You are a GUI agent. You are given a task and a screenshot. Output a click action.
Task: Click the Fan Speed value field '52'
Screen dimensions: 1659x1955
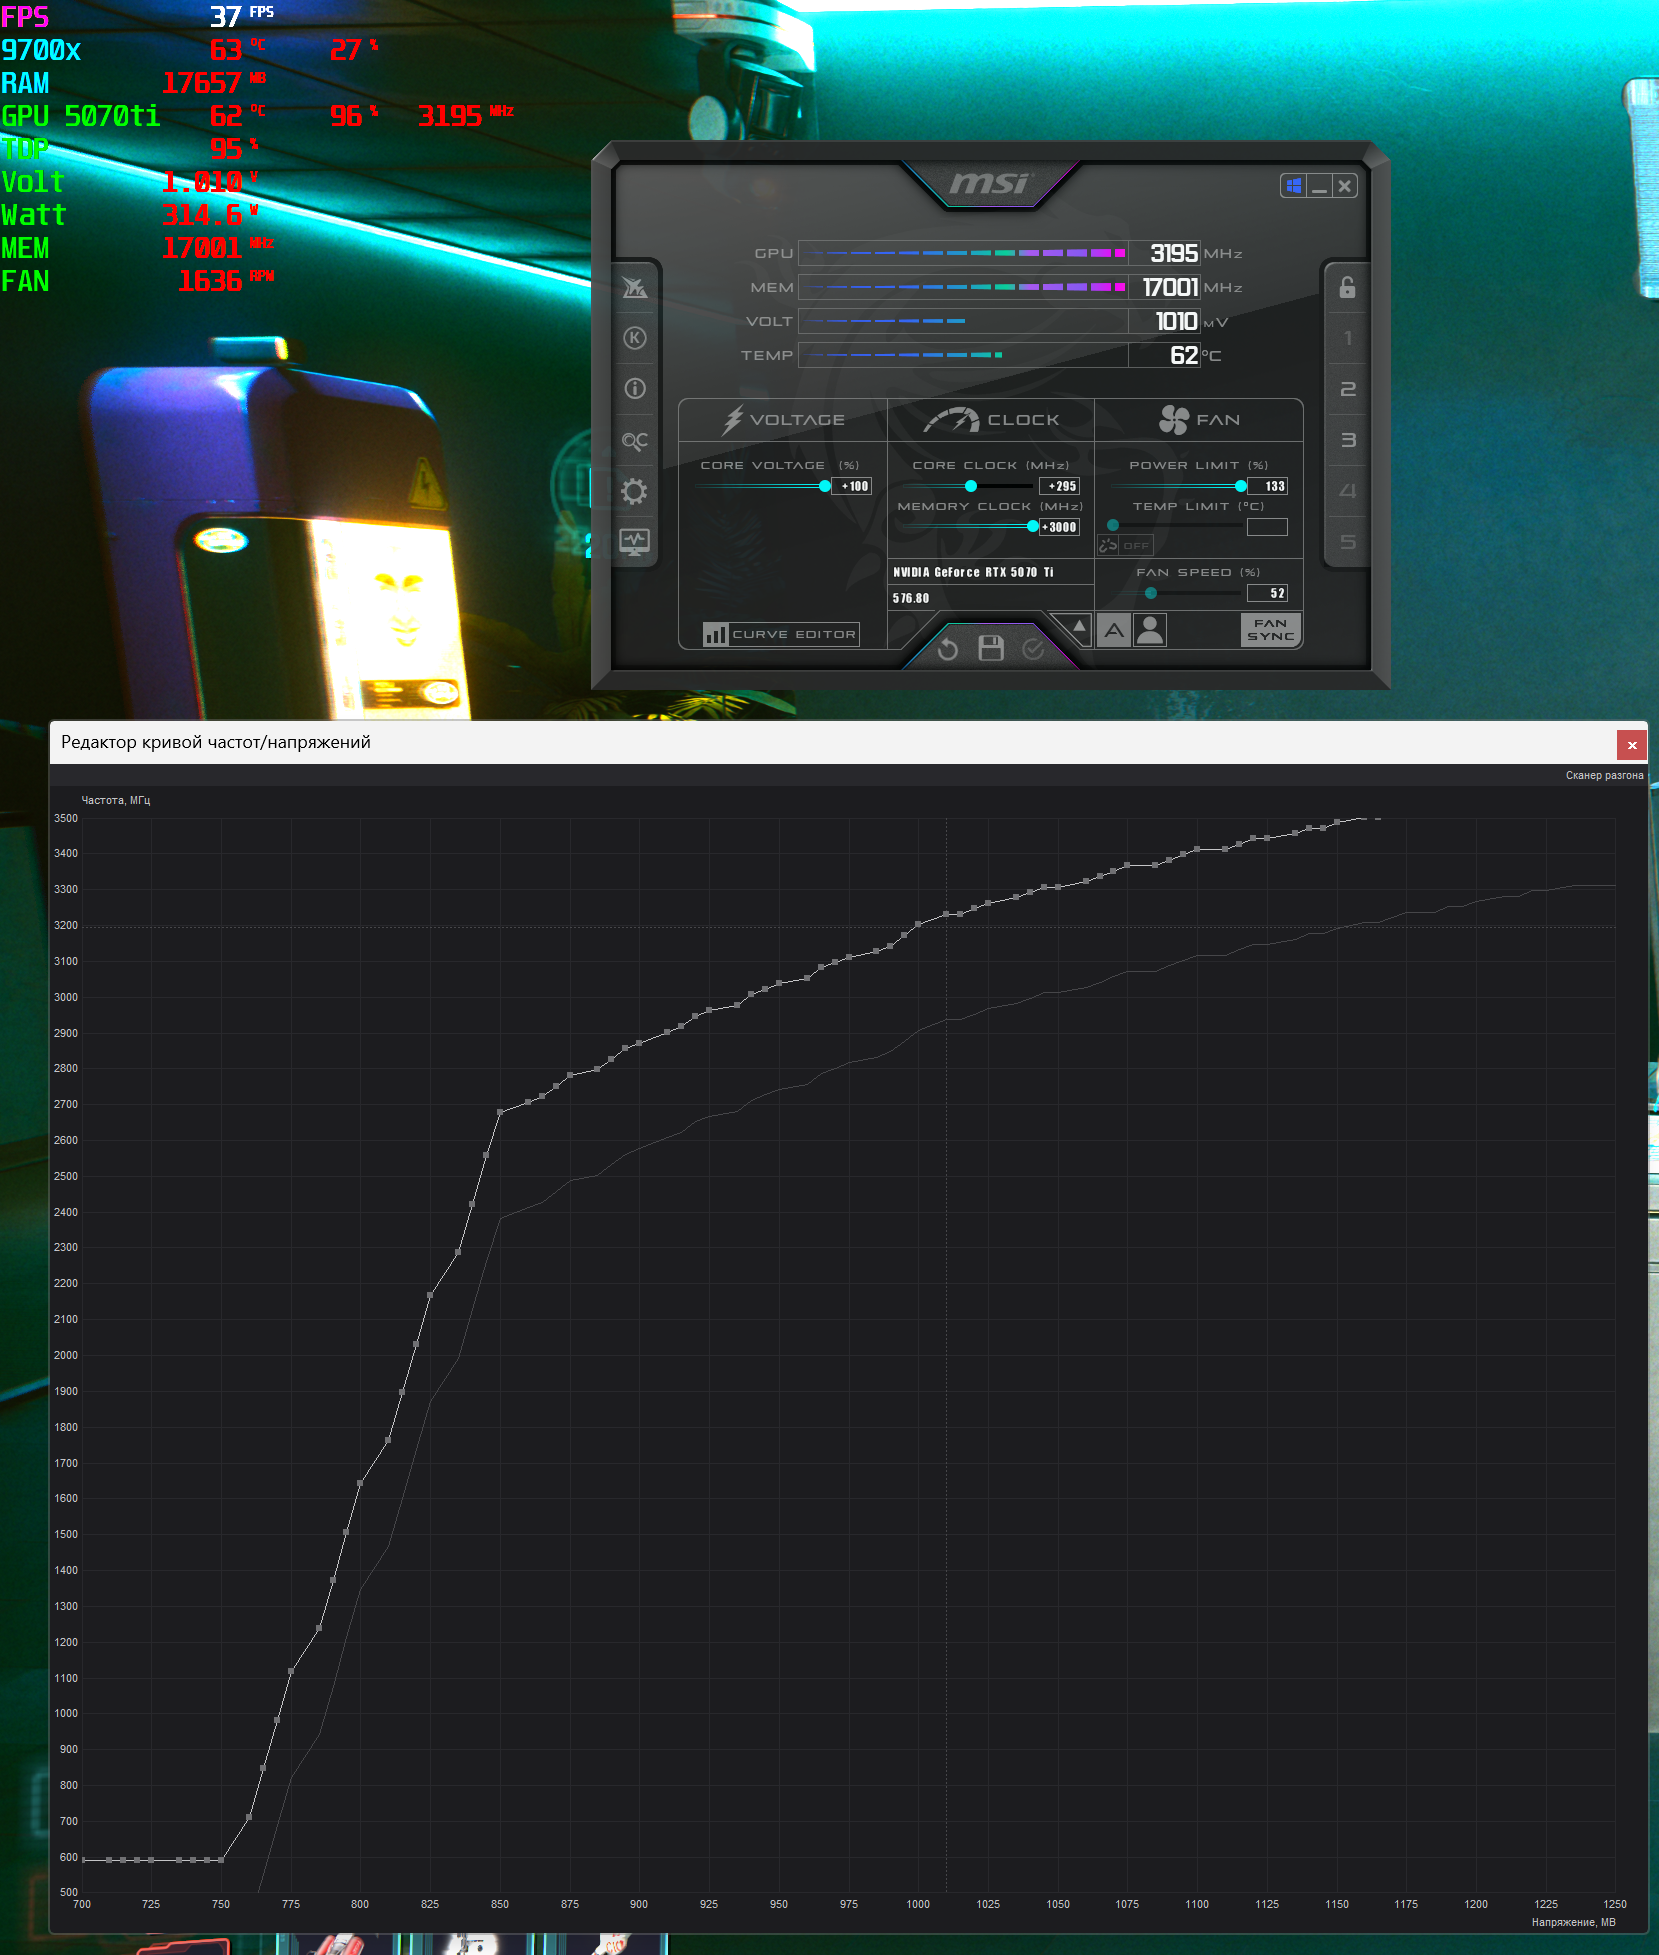click(x=1268, y=593)
